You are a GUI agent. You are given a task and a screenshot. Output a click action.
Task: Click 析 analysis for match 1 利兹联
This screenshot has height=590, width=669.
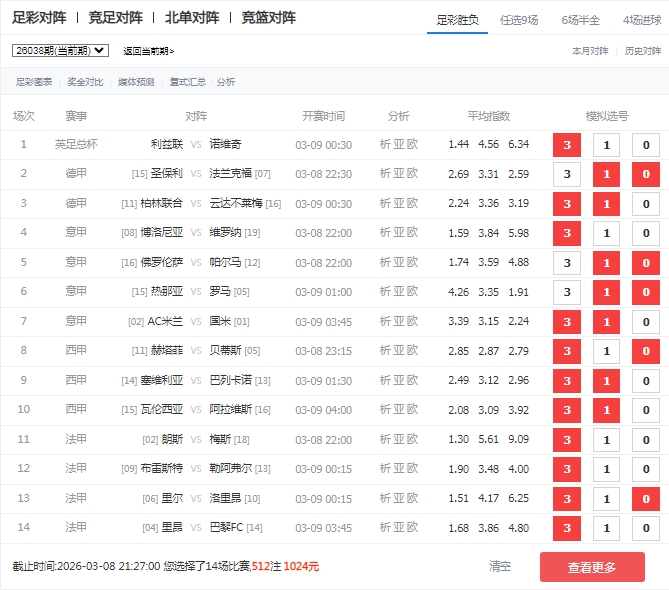point(386,145)
